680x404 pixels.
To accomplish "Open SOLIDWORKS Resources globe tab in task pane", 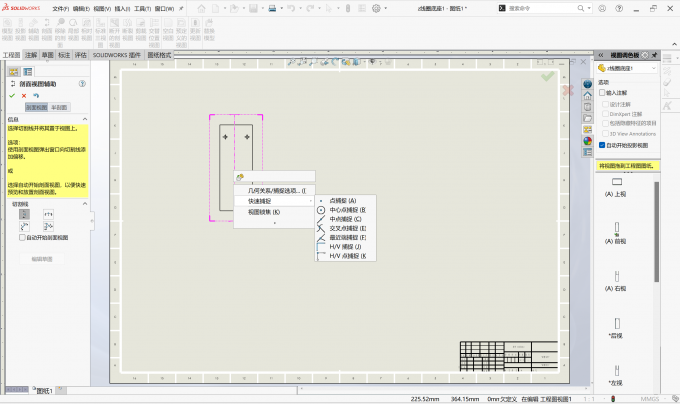I will click(x=588, y=84).
